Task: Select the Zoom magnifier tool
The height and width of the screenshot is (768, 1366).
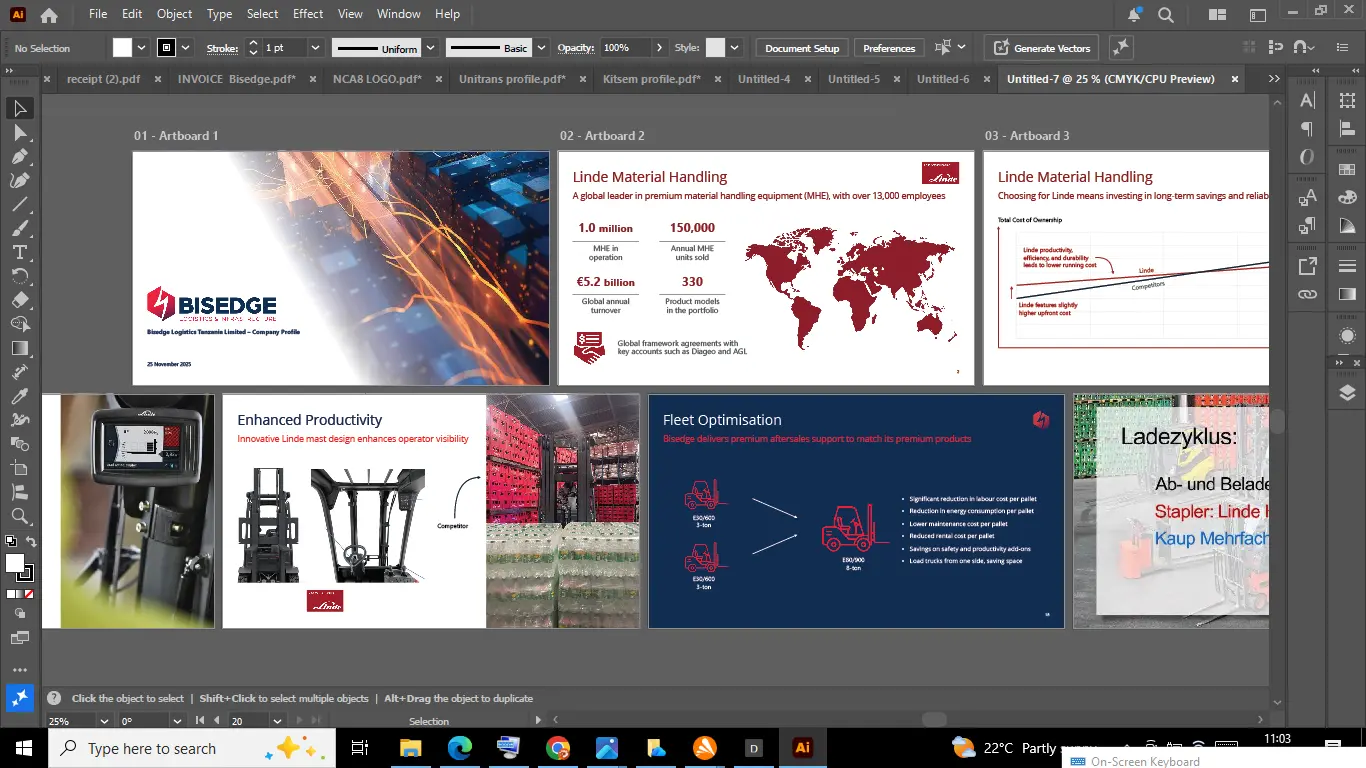Action: (20, 516)
